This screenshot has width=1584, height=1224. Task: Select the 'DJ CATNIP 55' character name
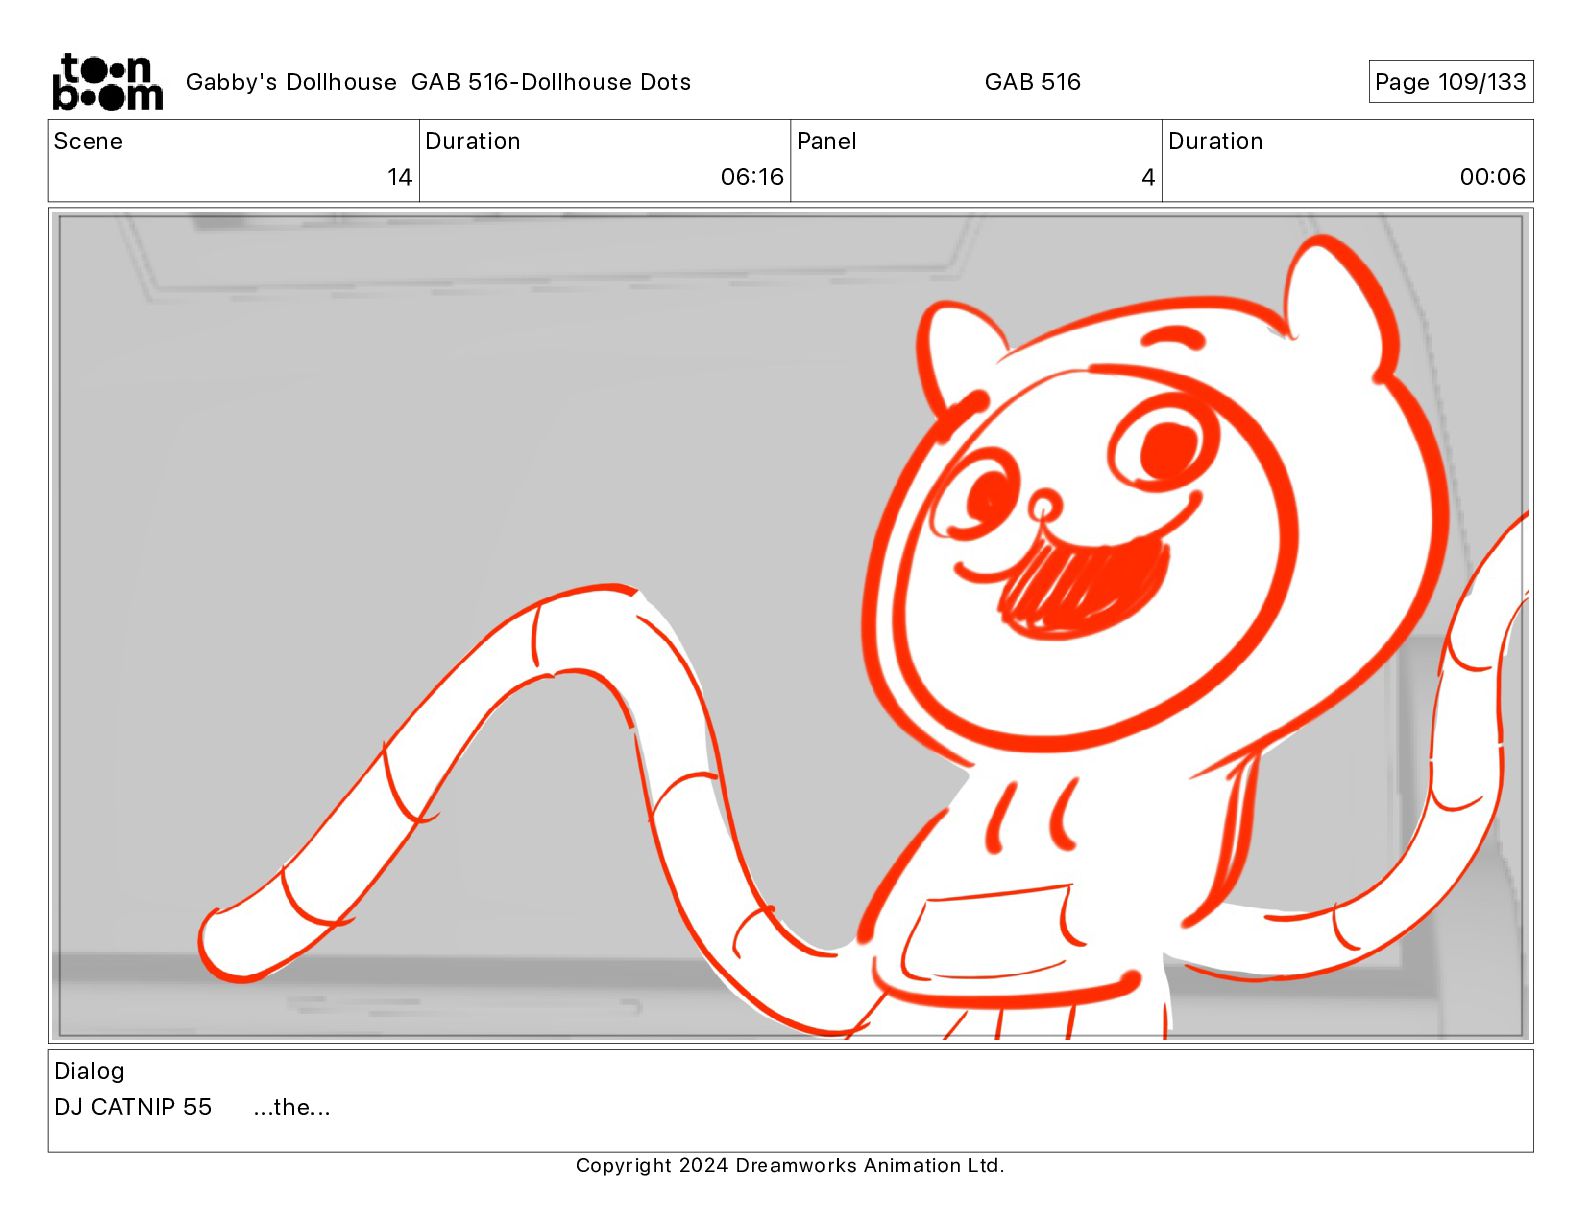point(133,1107)
